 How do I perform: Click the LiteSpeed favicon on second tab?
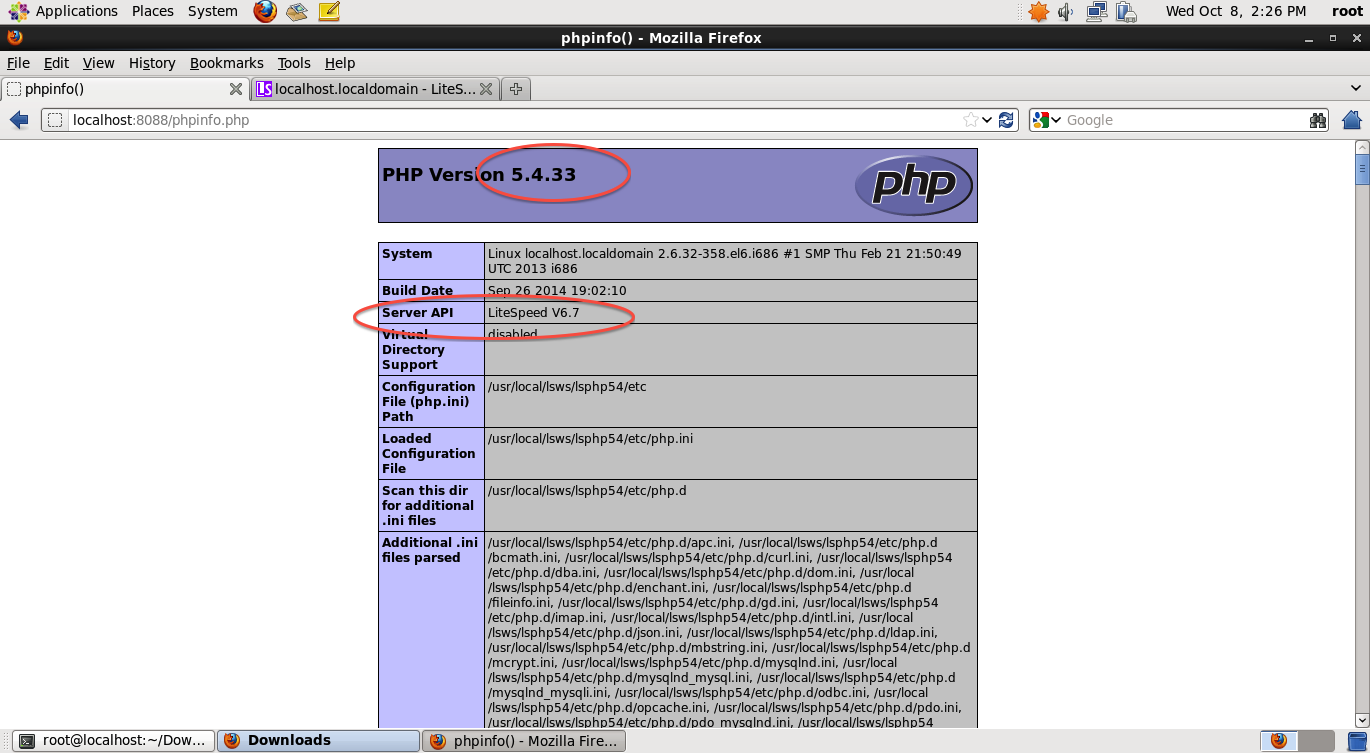[x=264, y=89]
